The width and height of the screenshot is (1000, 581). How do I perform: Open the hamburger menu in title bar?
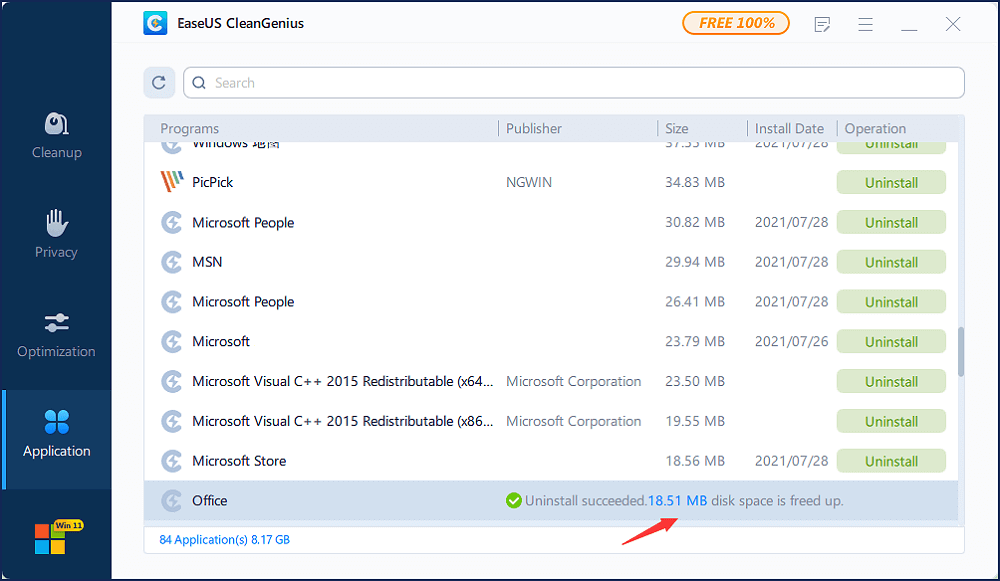pos(866,24)
